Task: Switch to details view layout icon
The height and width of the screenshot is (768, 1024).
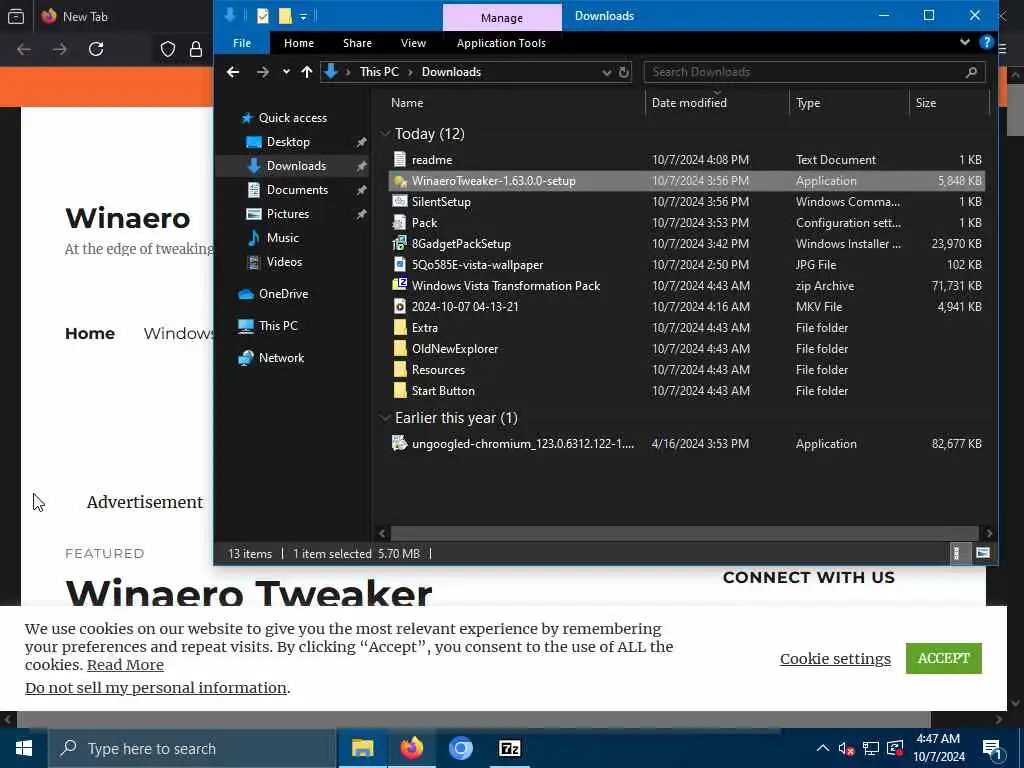Action: [x=957, y=553]
